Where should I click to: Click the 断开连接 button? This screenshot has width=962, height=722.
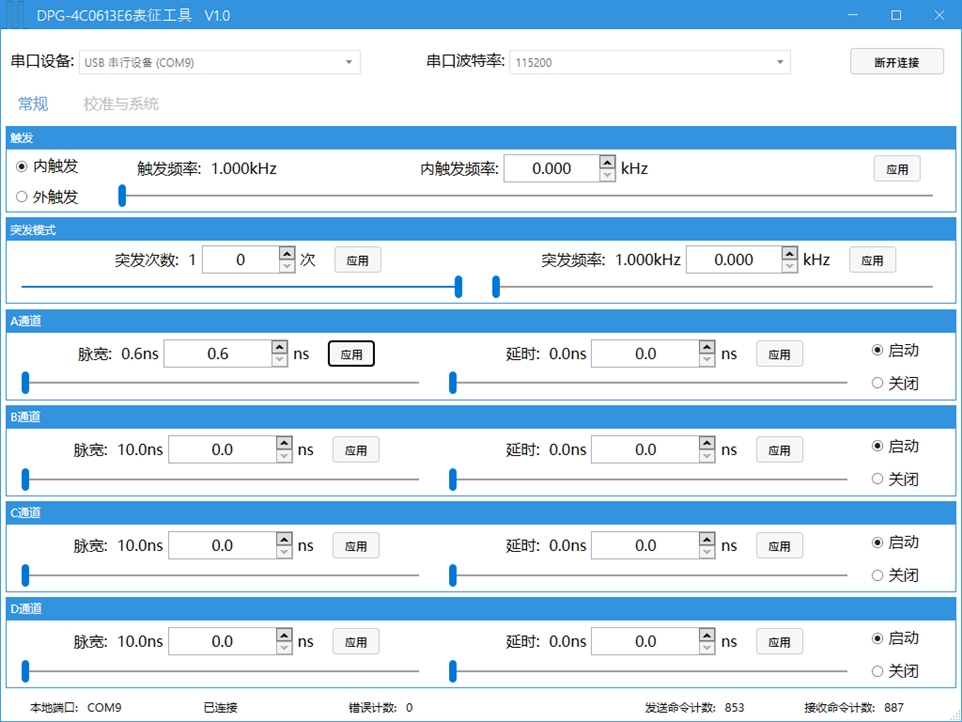[x=896, y=61]
